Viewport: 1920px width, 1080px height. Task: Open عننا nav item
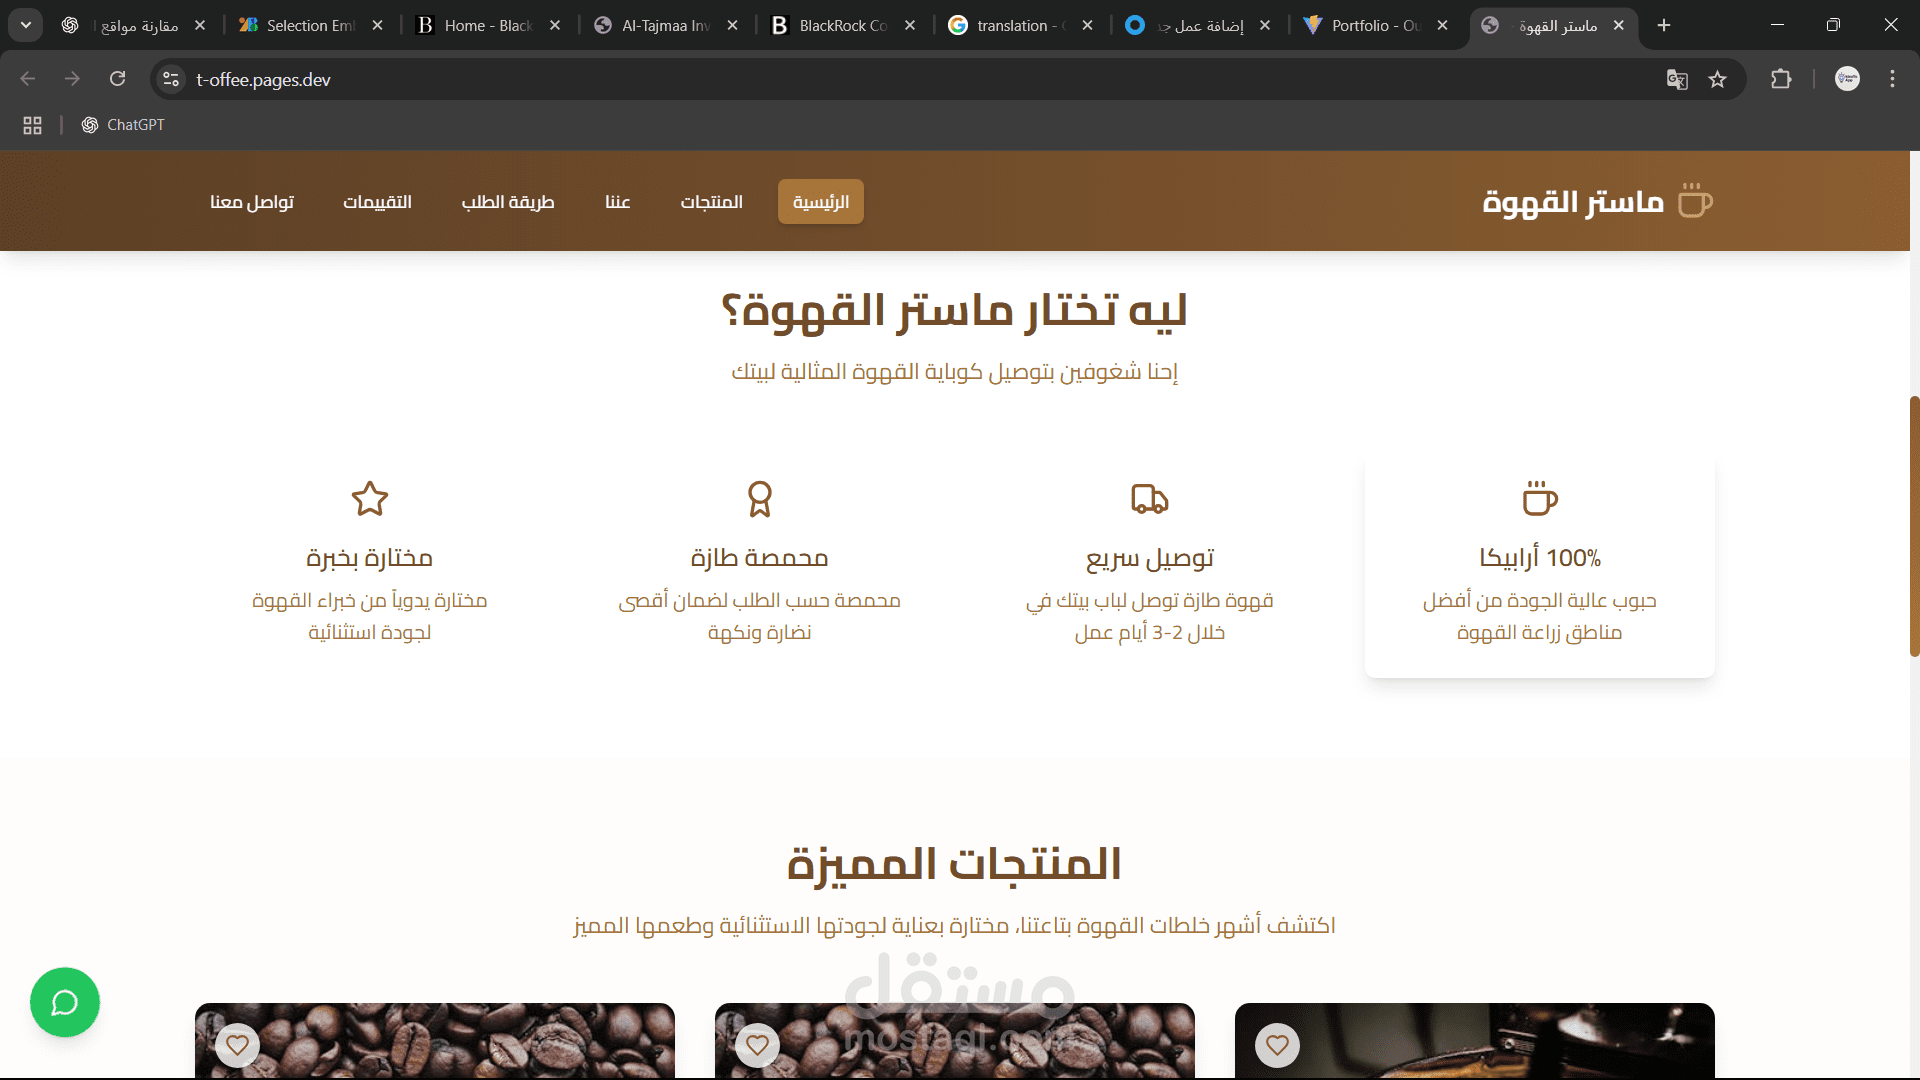618,202
